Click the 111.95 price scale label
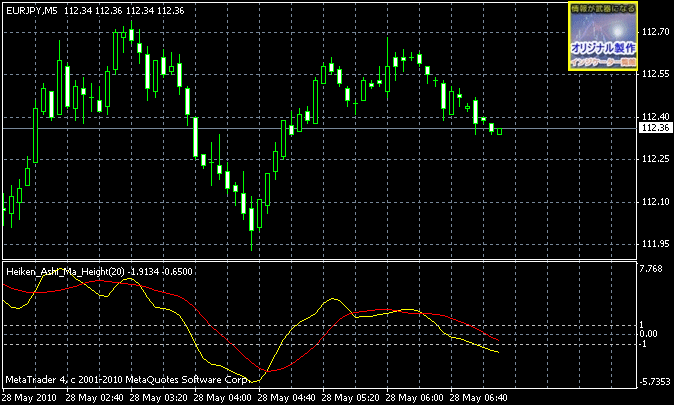This screenshot has height=405, width=674. 656,244
